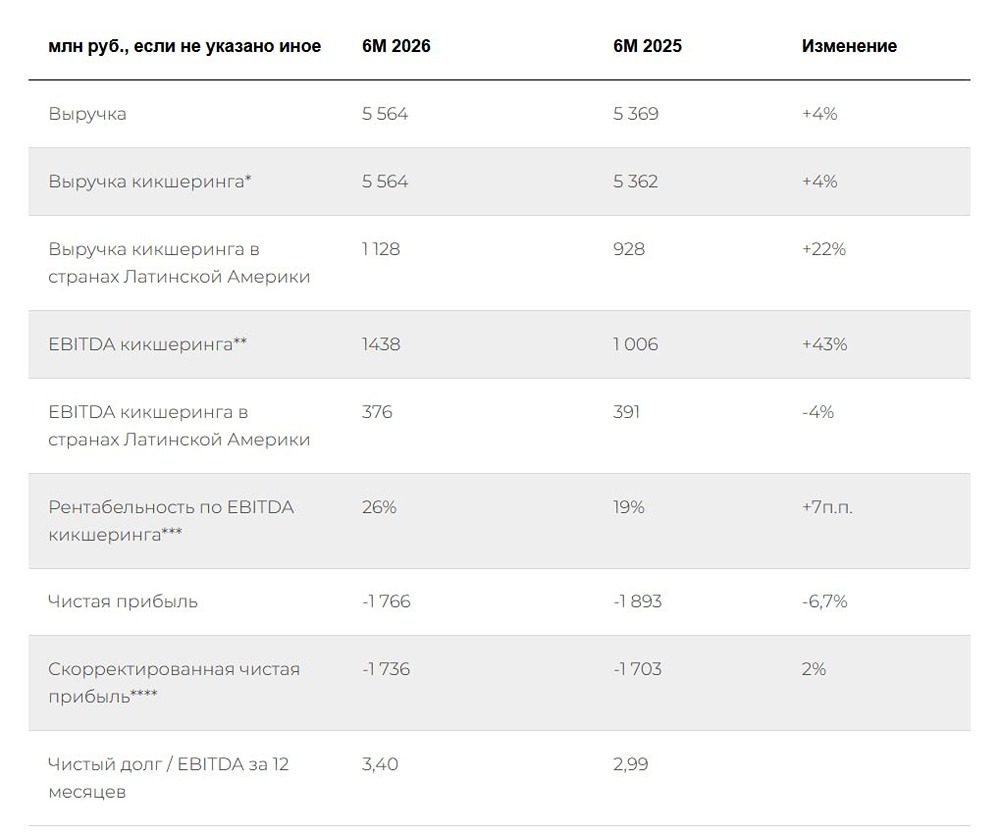The width and height of the screenshot is (1000, 834).
Task: Select the Чистая прибыль row label
Action: 123,601
